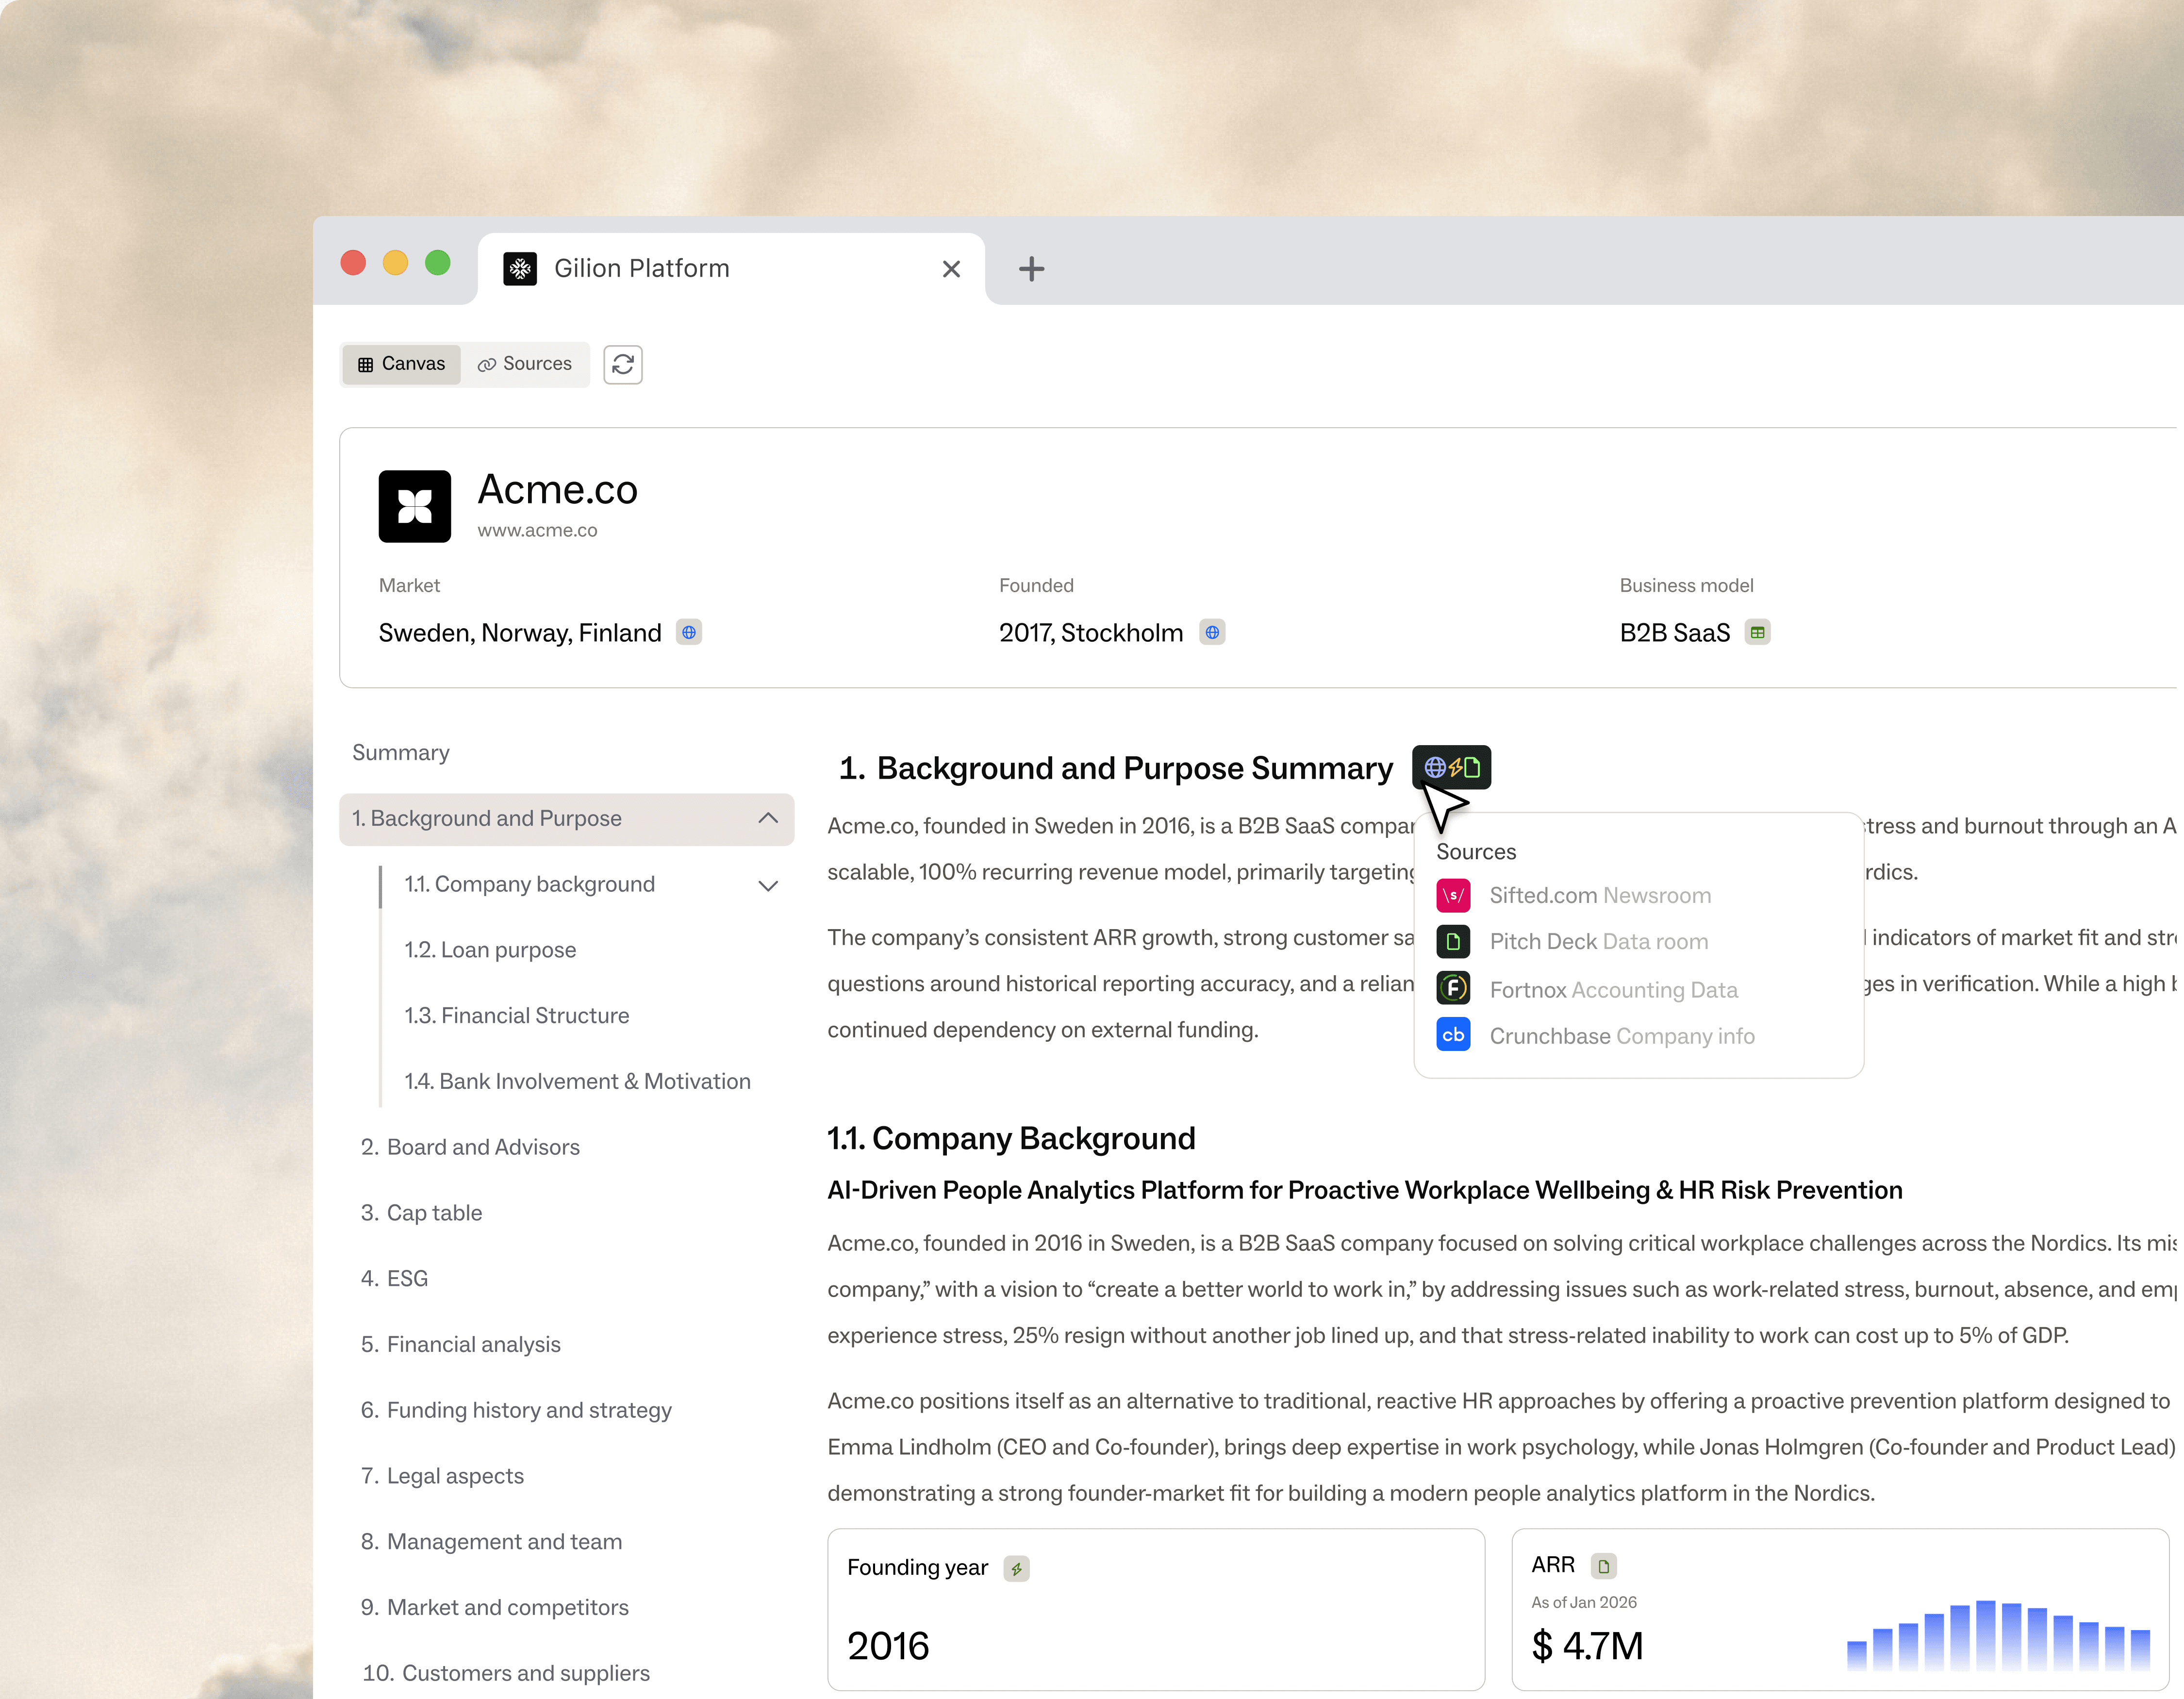Open a new browser tab with plus button
The height and width of the screenshot is (1699, 2184).
(1031, 268)
